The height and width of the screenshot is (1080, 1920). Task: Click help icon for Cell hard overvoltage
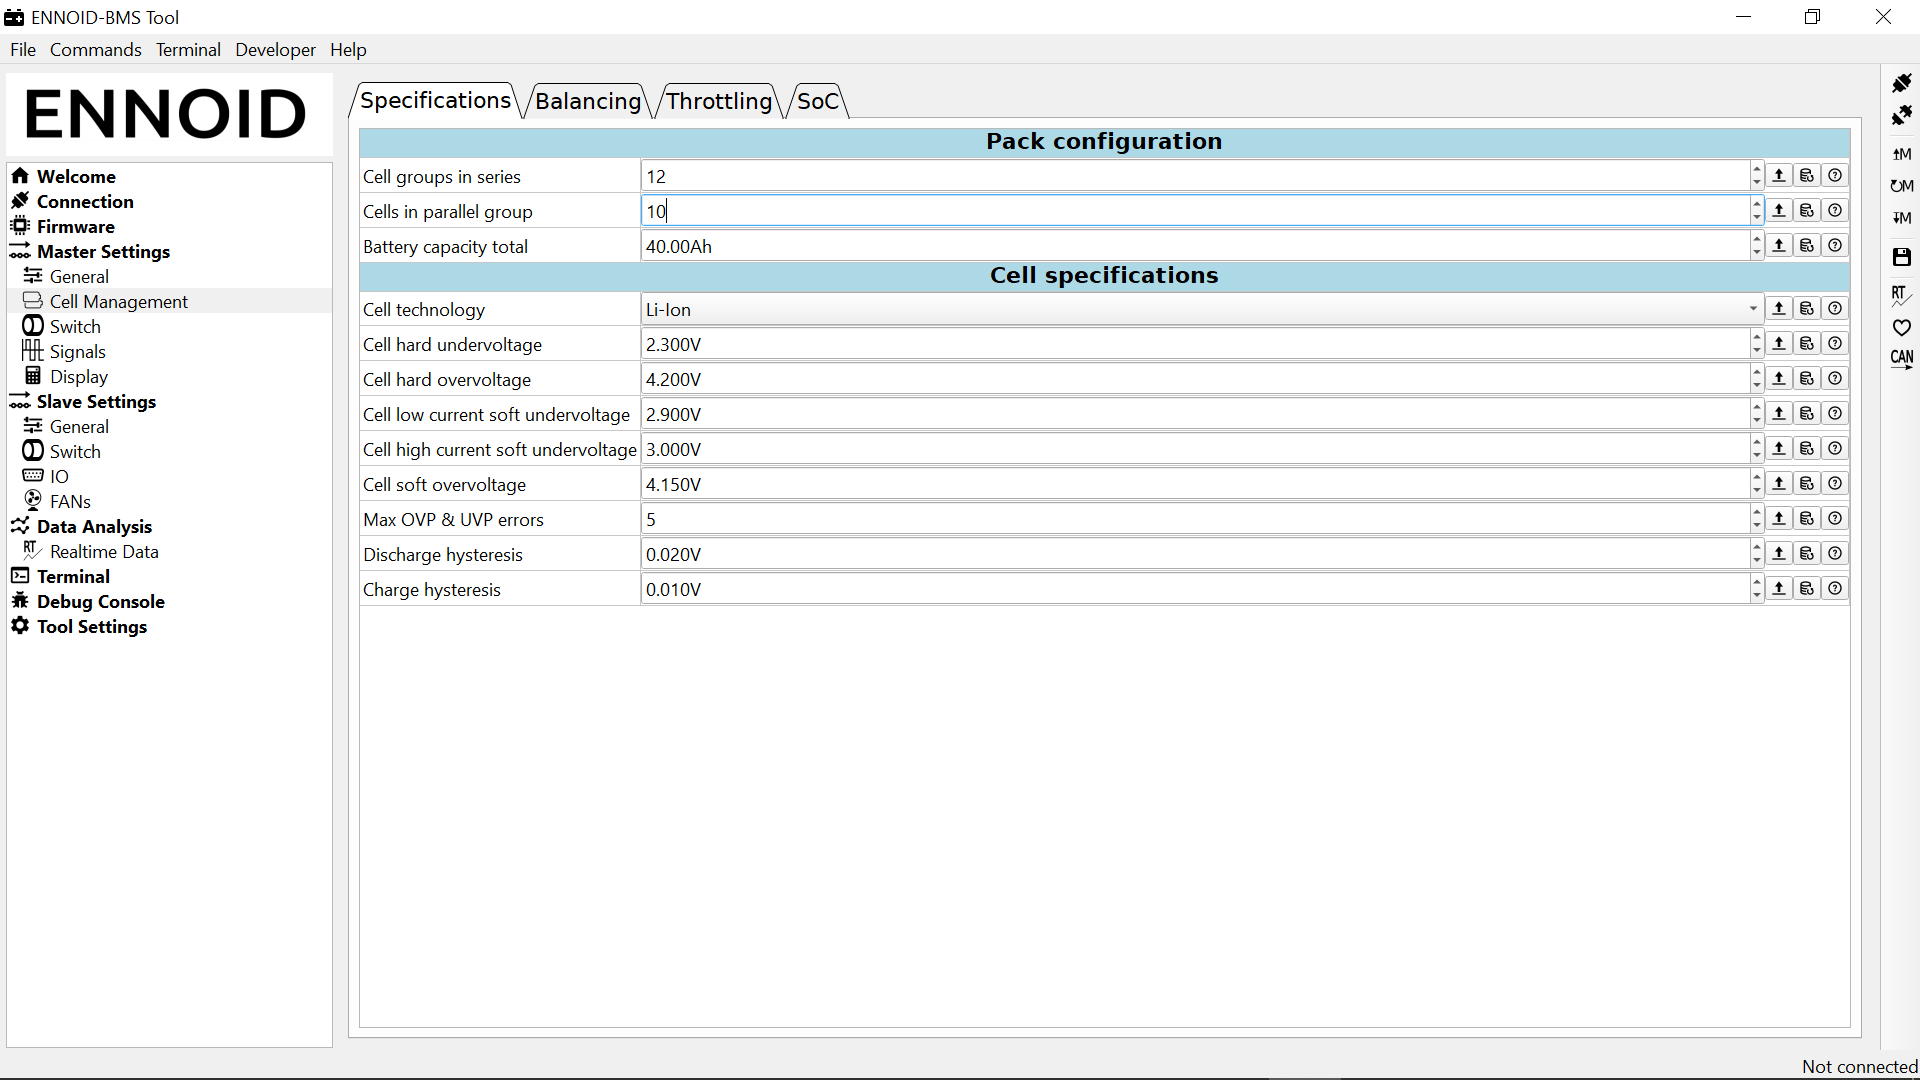[x=1835, y=379]
